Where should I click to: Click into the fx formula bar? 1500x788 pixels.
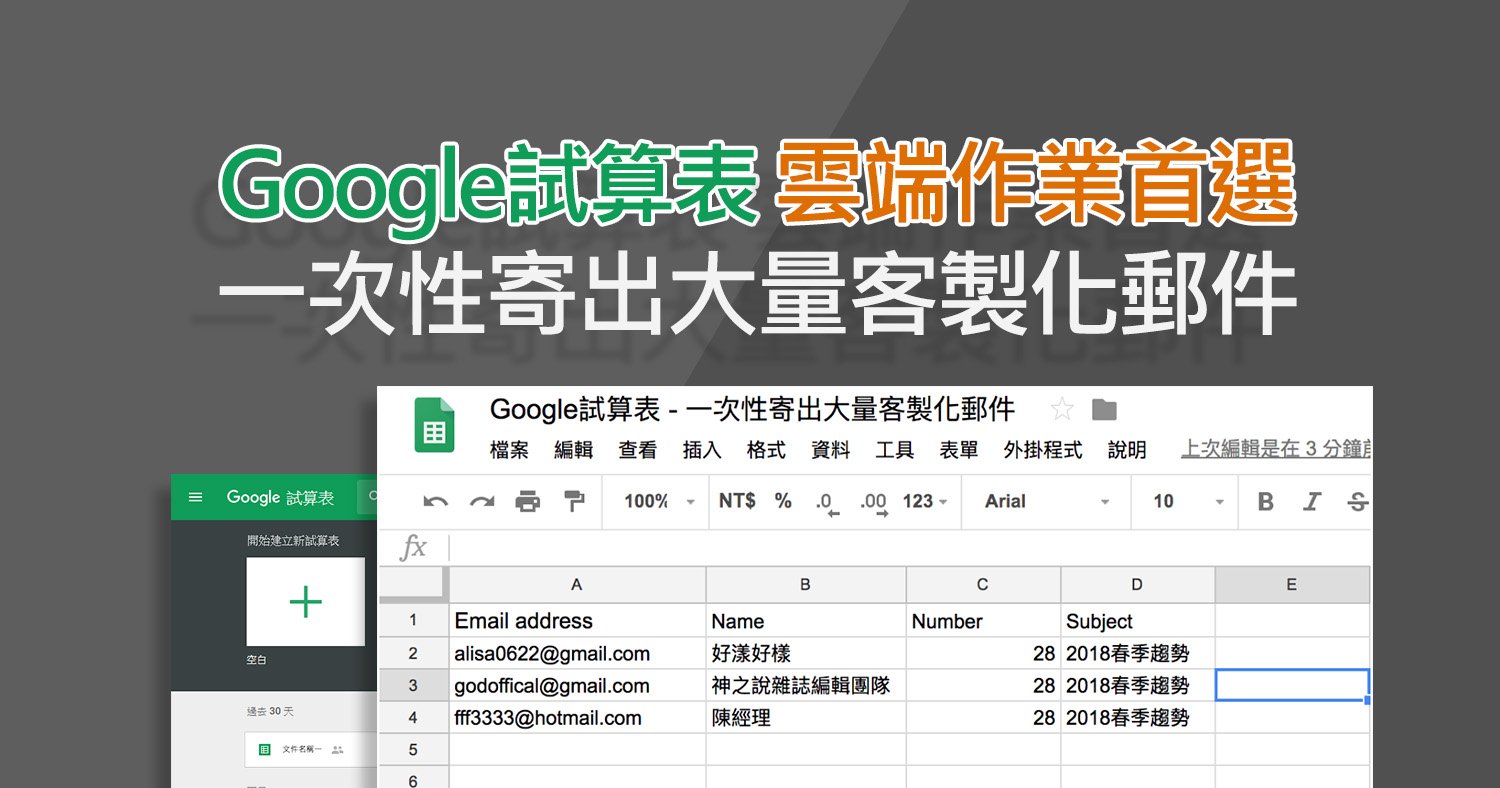coord(910,547)
